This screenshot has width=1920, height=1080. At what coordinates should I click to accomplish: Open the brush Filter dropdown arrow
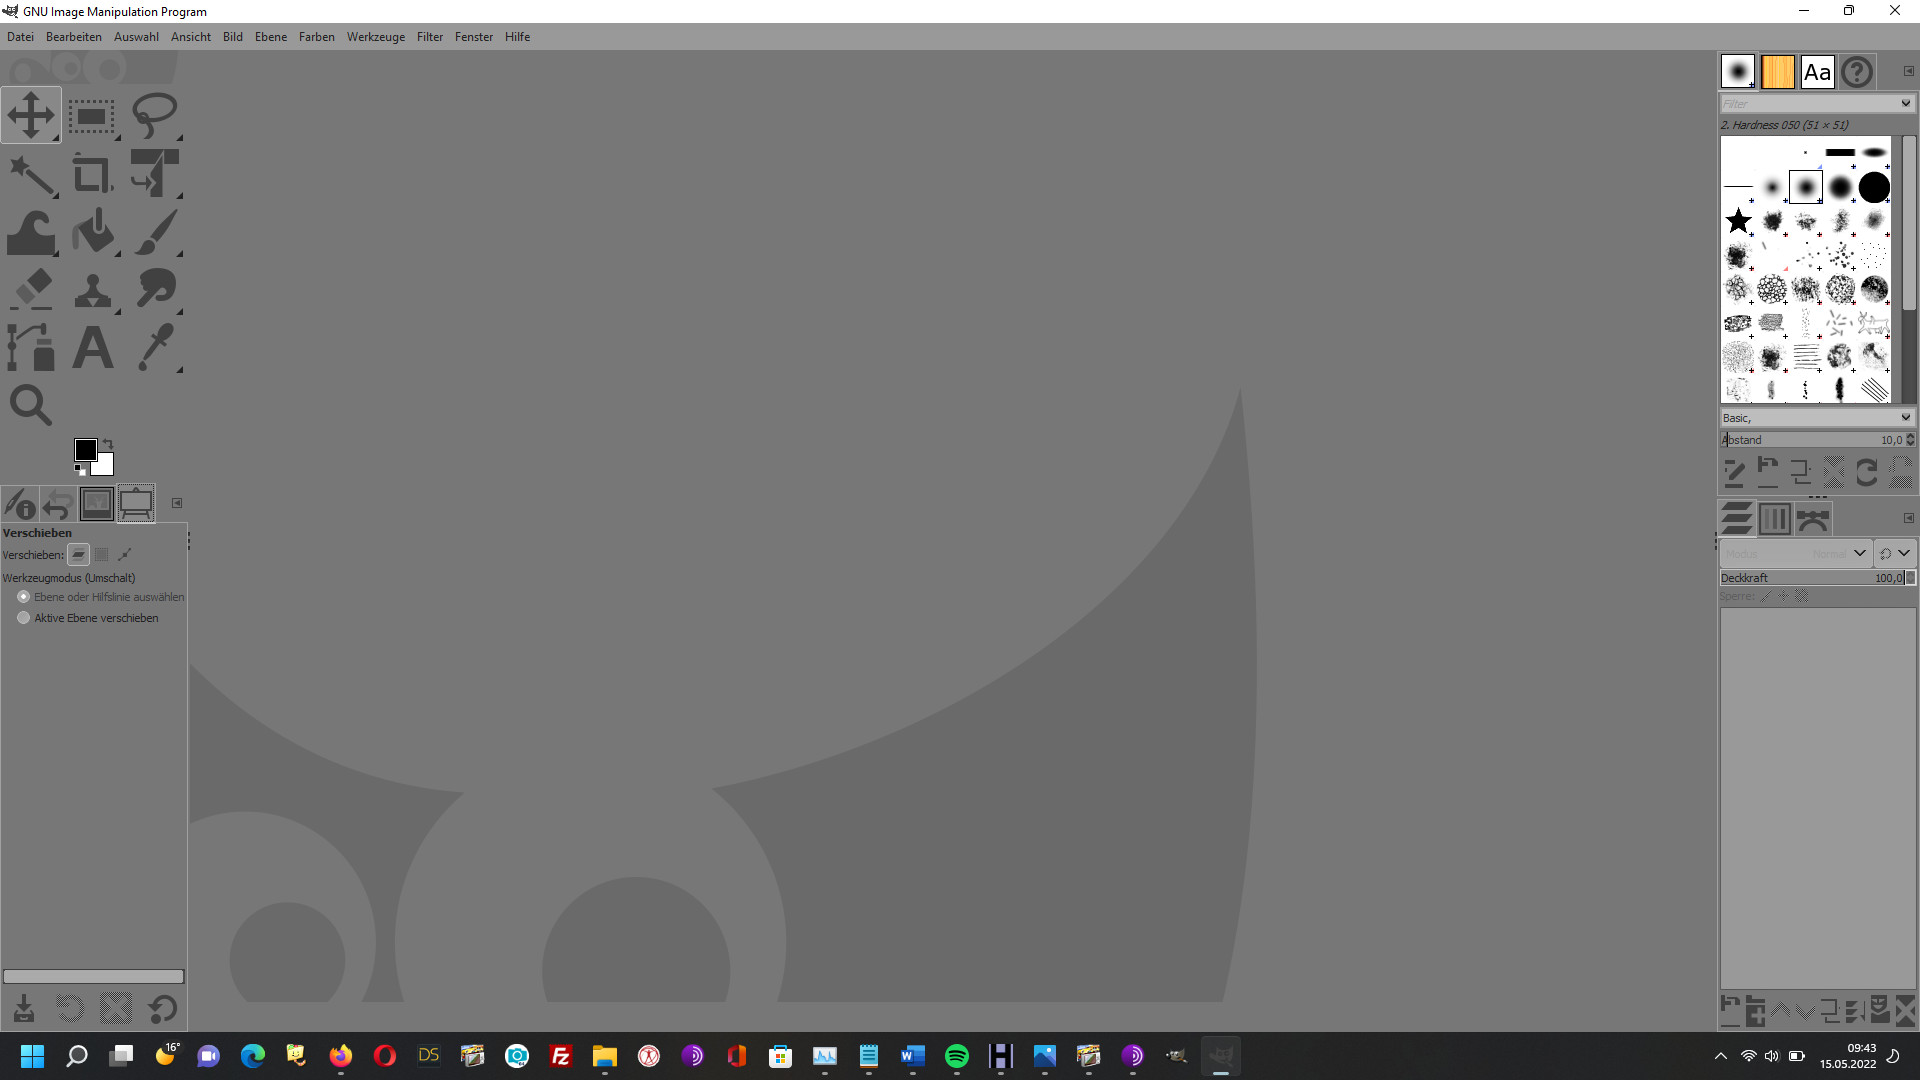1905,103
